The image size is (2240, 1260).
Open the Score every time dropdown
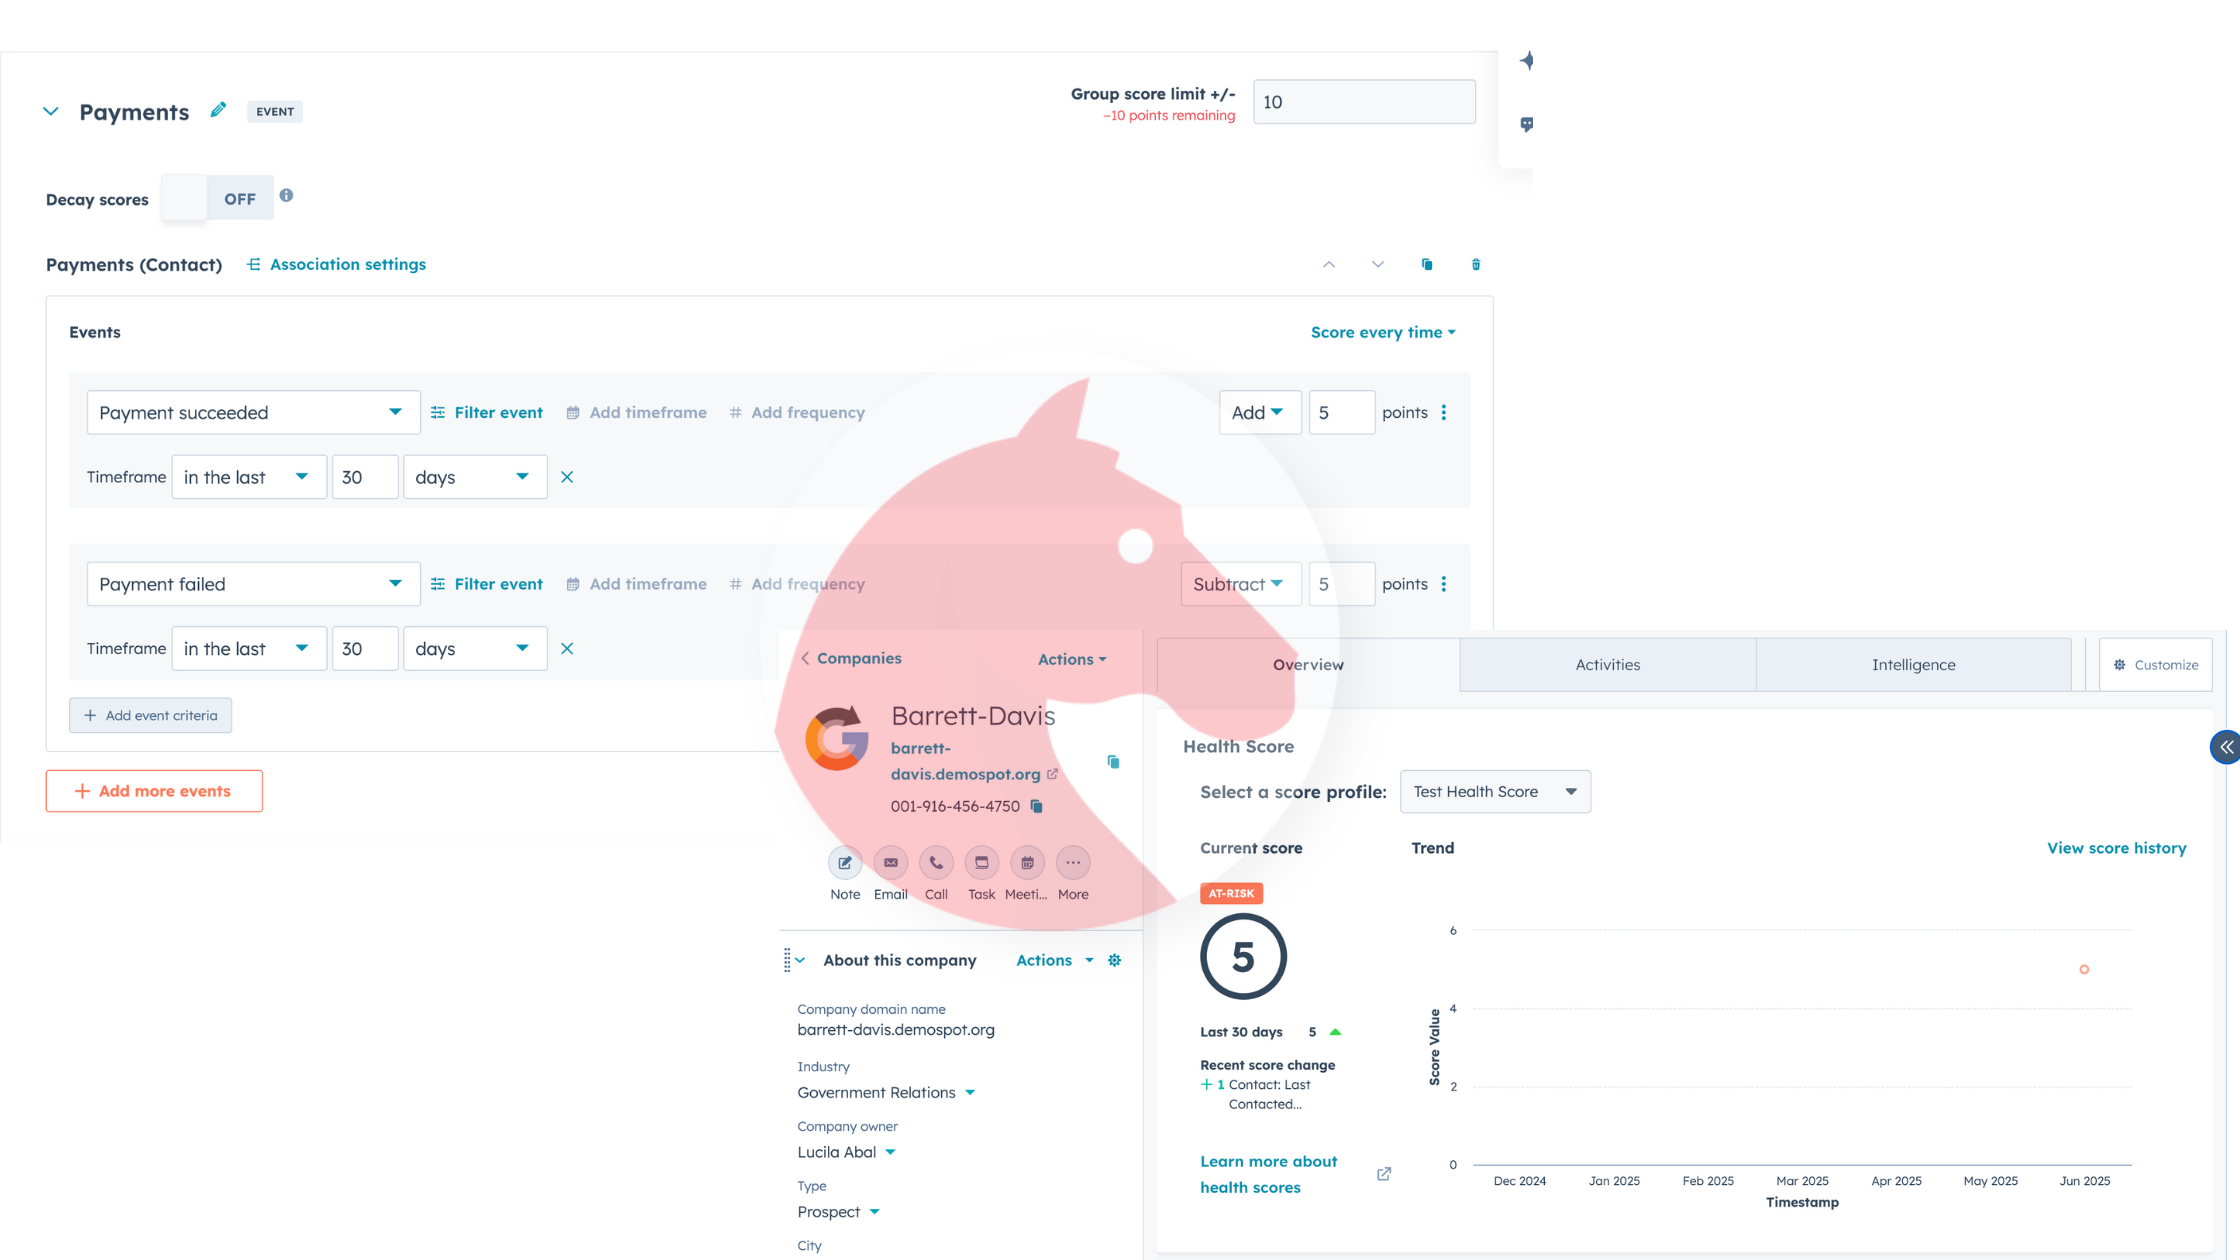tap(1383, 332)
